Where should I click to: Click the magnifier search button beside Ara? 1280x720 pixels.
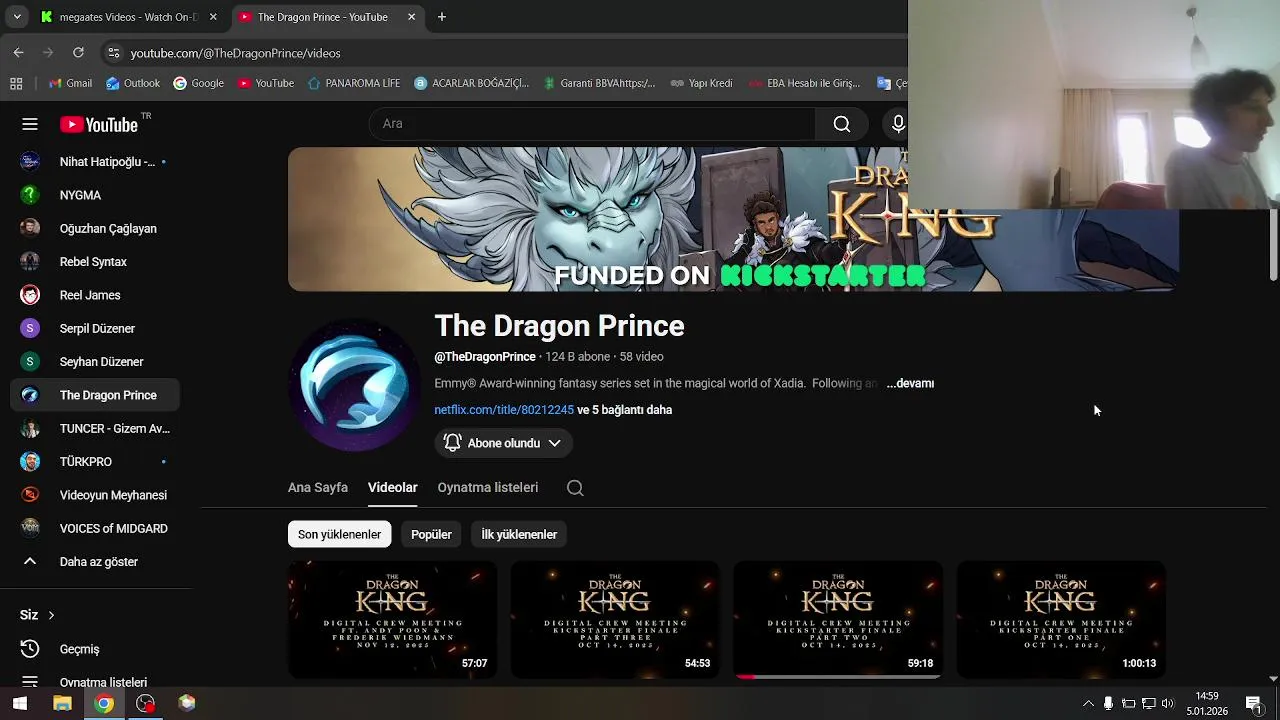[842, 124]
